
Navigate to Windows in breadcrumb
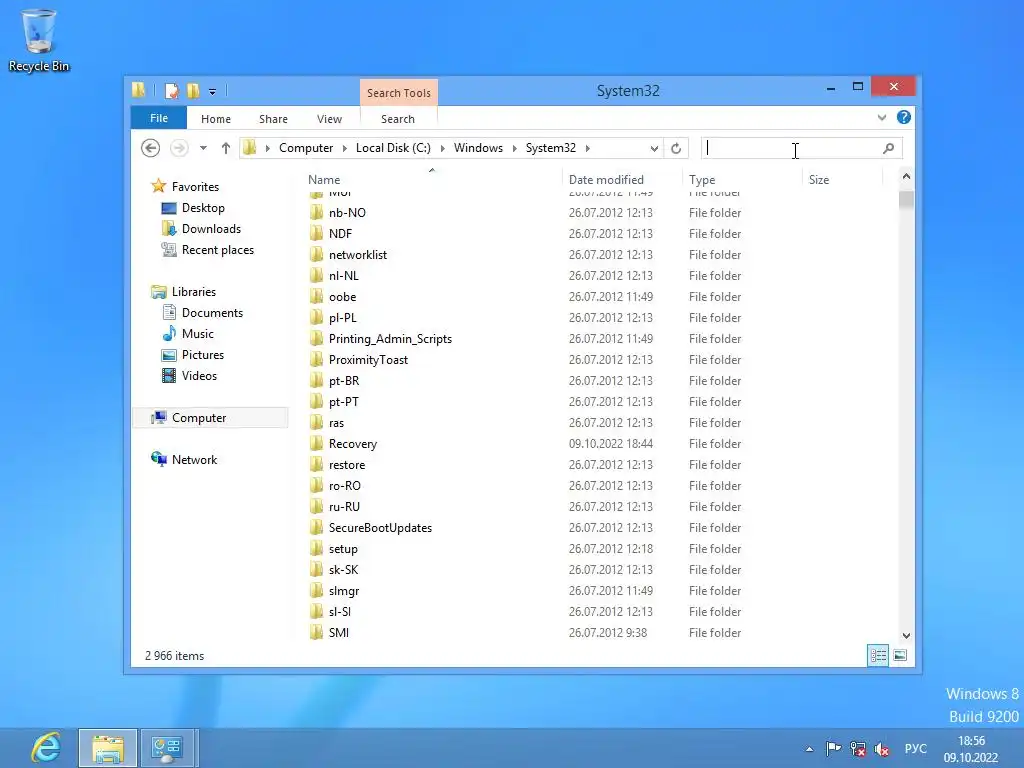pos(478,148)
